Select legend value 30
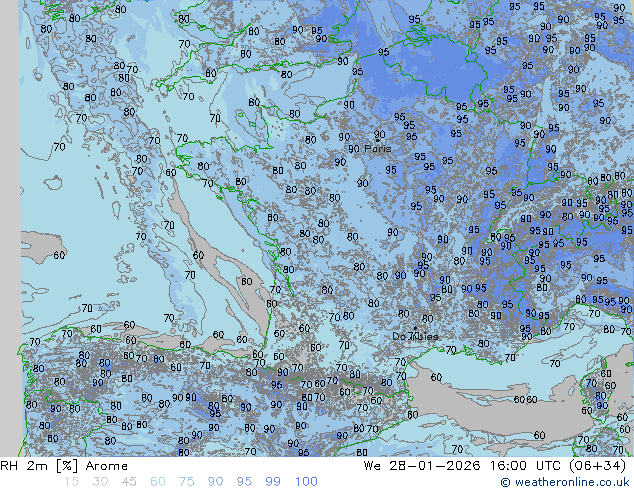The height and width of the screenshot is (490, 634). tap(100, 482)
